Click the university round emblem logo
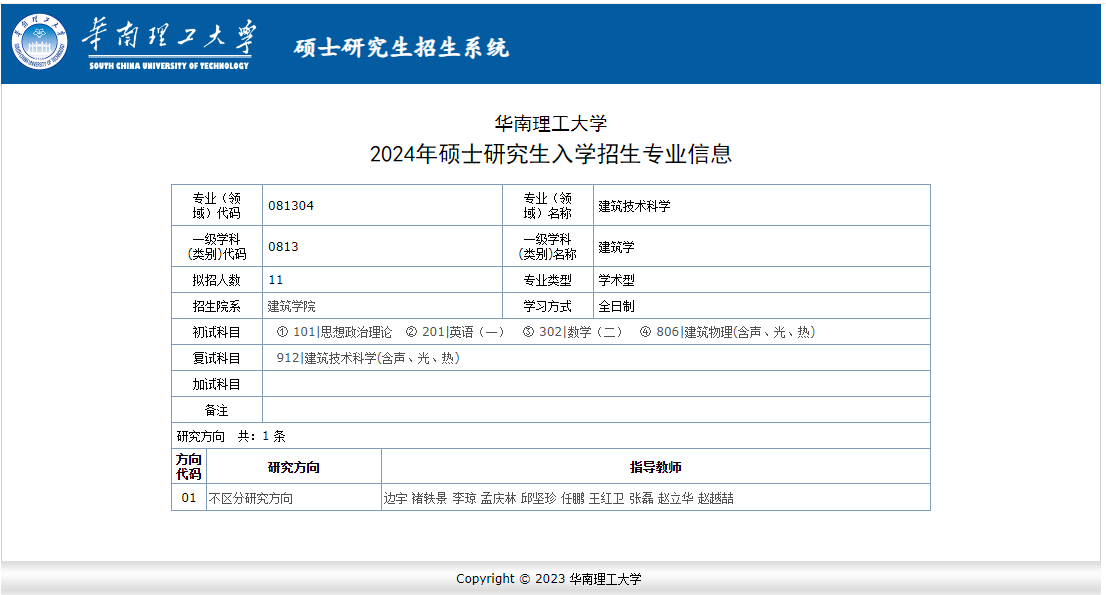This screenshot has height=595, width=1106. tap(40, 42)
